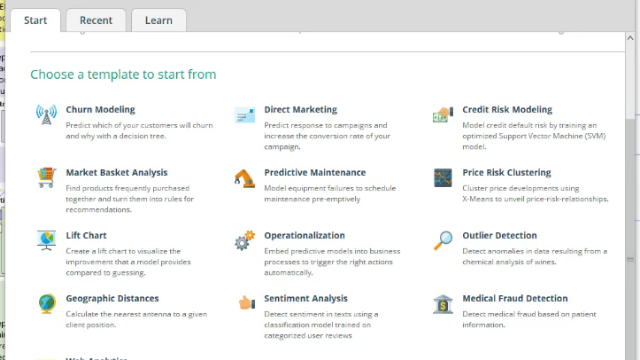Open the Geographic Distances template title
This screenshot has height=360, width=640.
pos(112,298)
